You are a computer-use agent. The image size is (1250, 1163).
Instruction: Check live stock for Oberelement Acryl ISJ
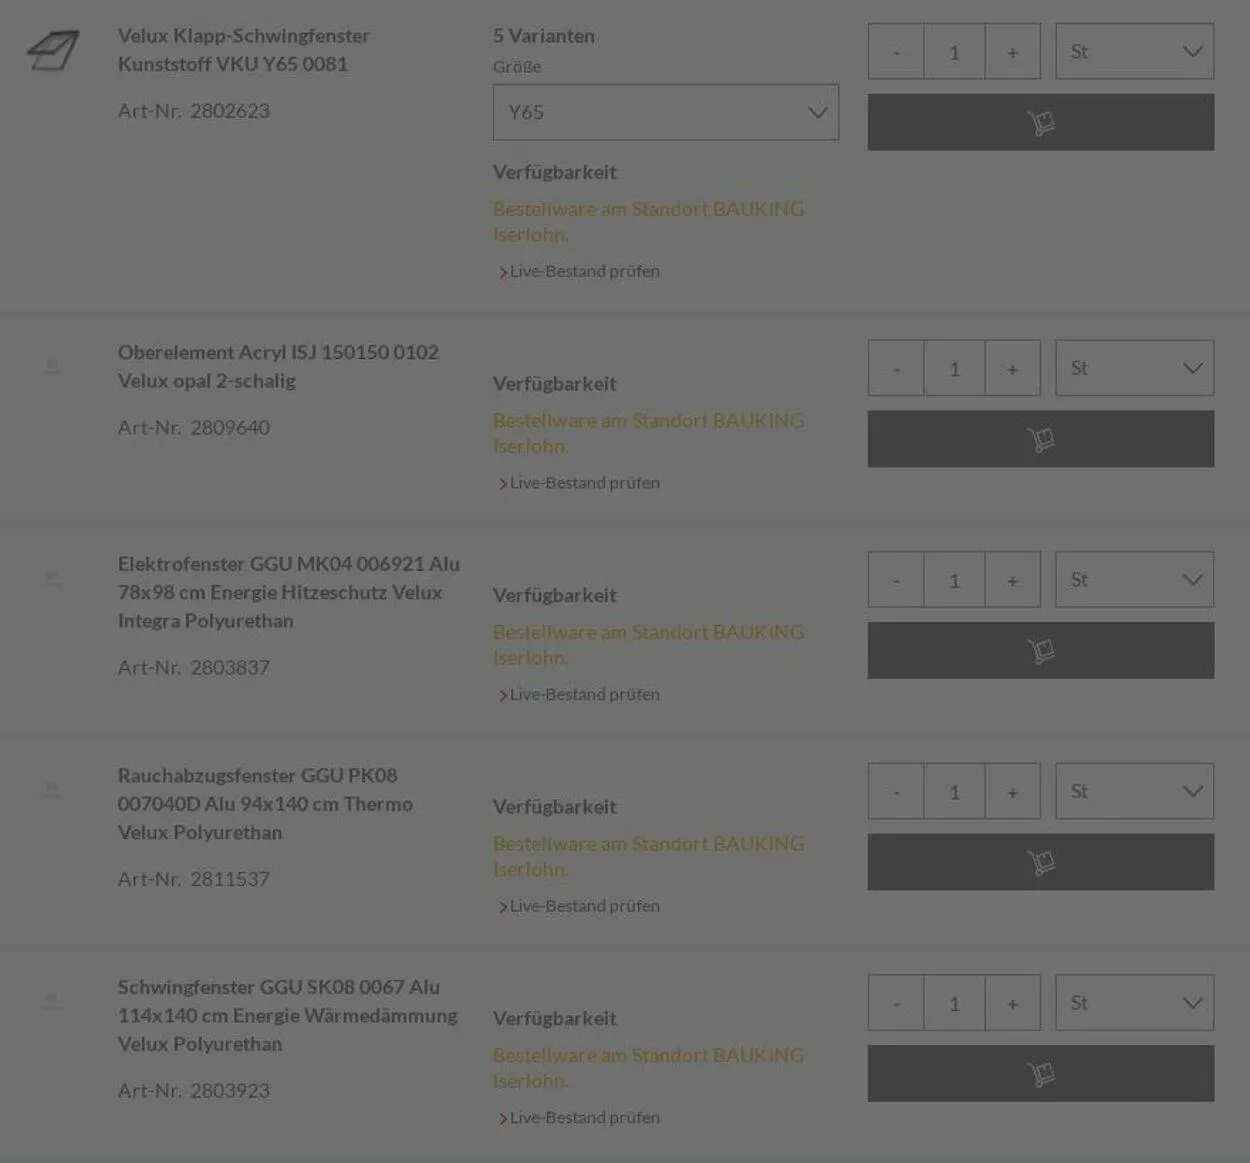click(x=584, y=483)
